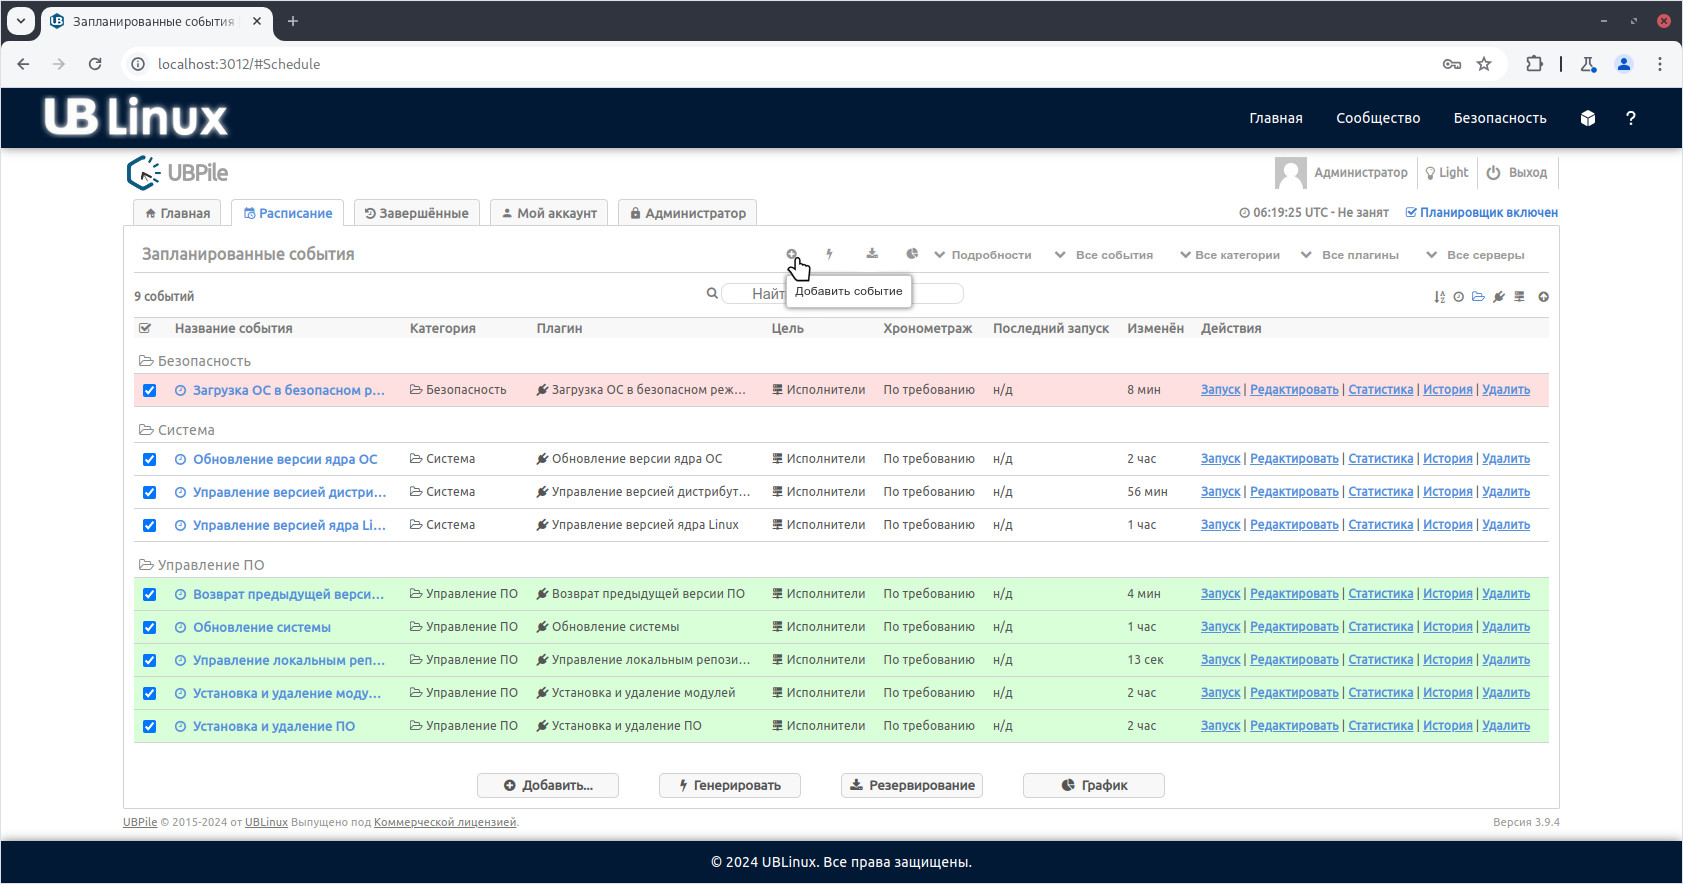This screenshot has height=884, width=1683.
Task: Toggle checkbox for 'Управление версией дистри…' event
Action: pyautogui.click(x=149, y=493)
